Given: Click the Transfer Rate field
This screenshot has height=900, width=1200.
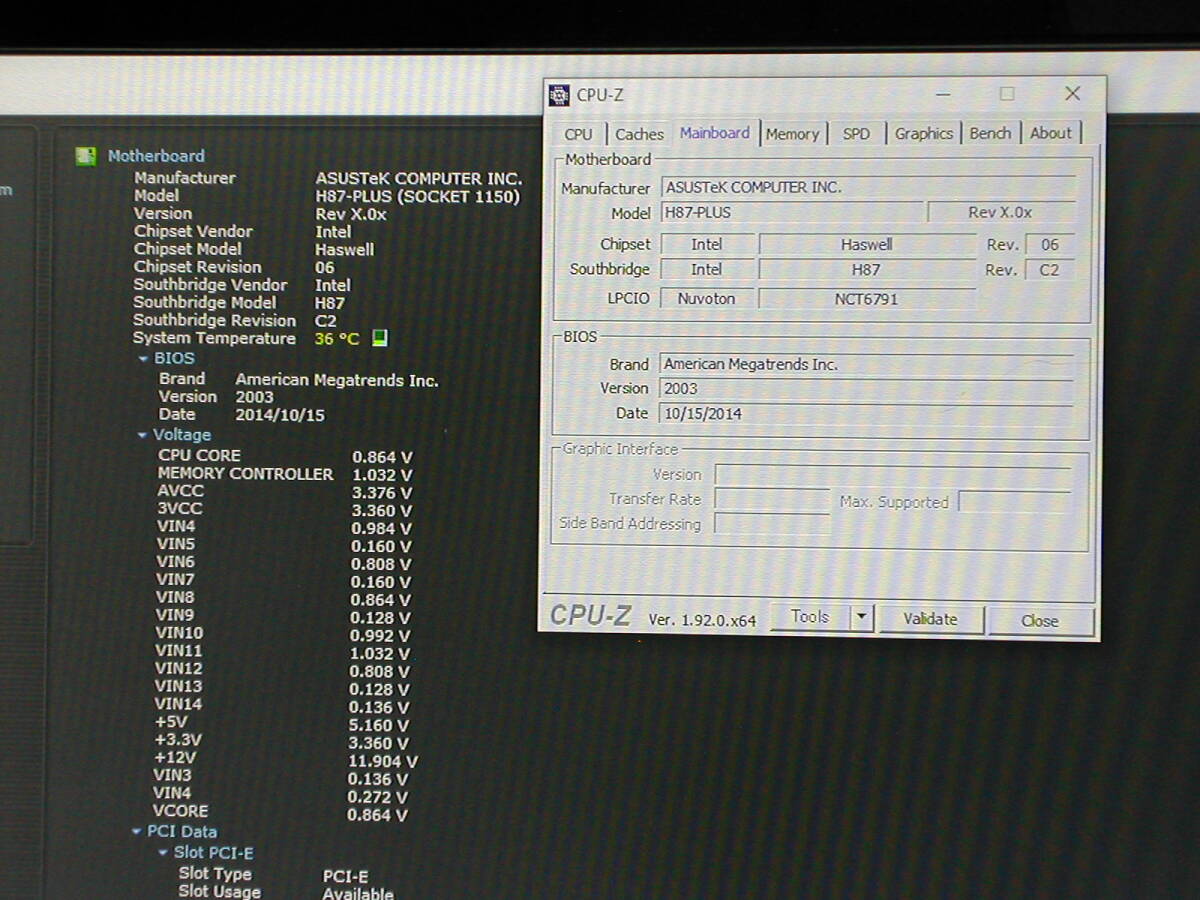Looking at the screenshot, I should tap(772, 499).
